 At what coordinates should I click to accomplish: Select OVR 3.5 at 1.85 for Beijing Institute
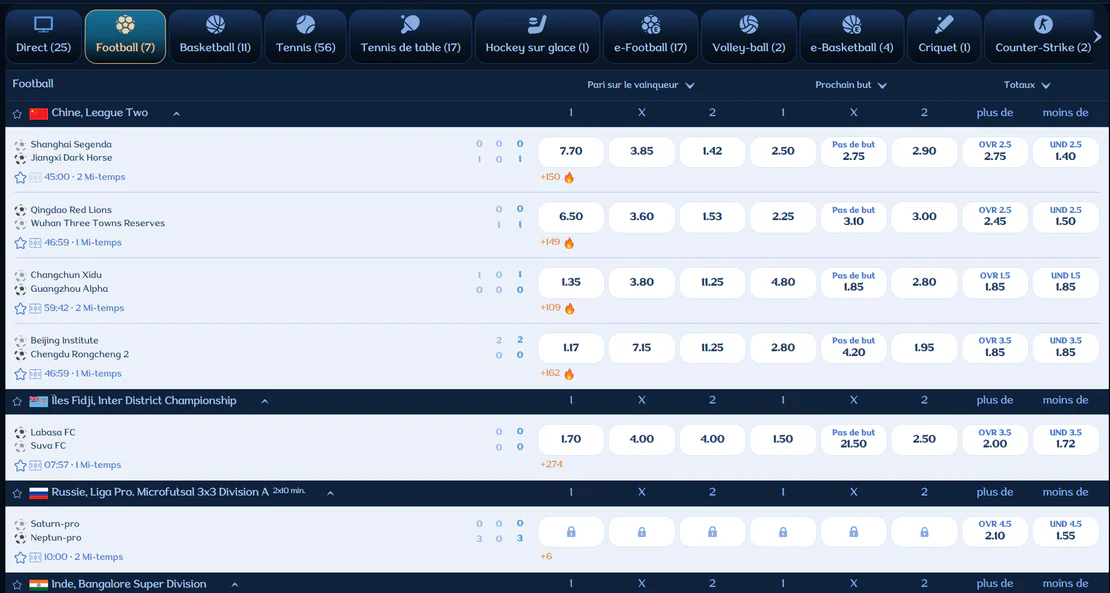(x=995, y=347)
